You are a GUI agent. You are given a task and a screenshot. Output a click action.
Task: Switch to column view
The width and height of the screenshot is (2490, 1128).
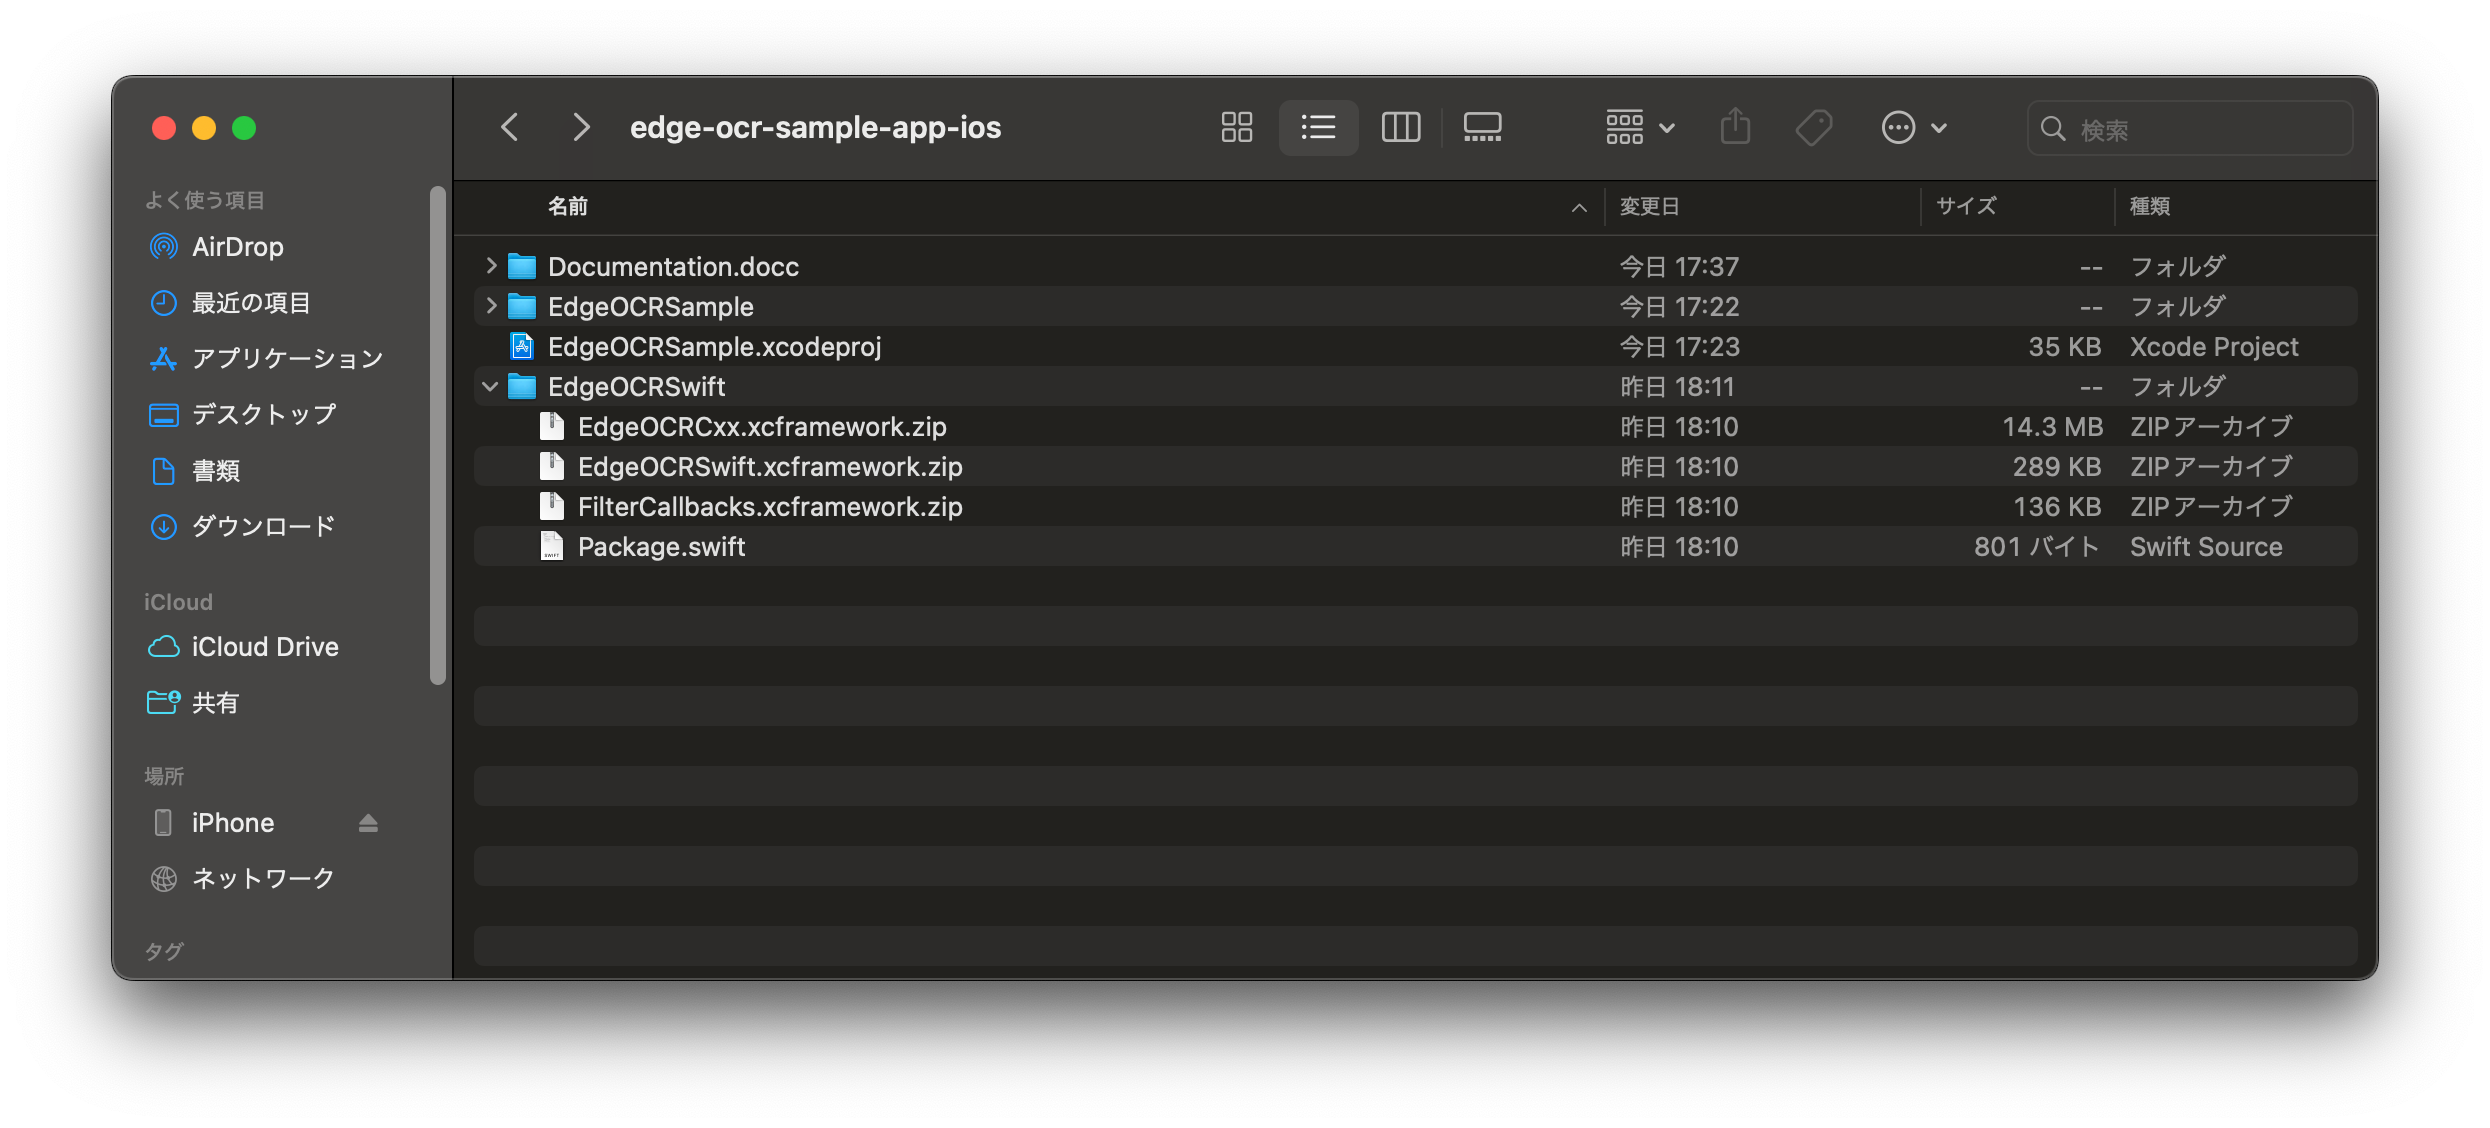tap(1401, 128)
